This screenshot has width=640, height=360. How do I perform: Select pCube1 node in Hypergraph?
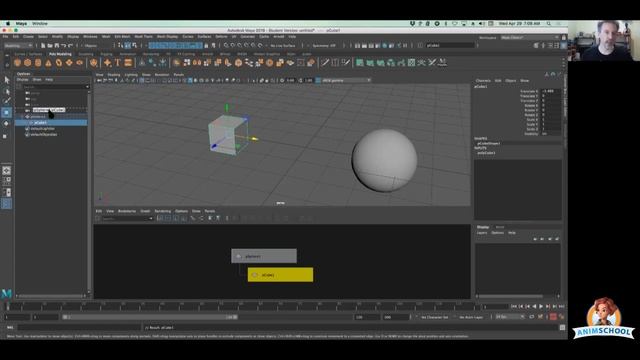click(x=280, y=275)
